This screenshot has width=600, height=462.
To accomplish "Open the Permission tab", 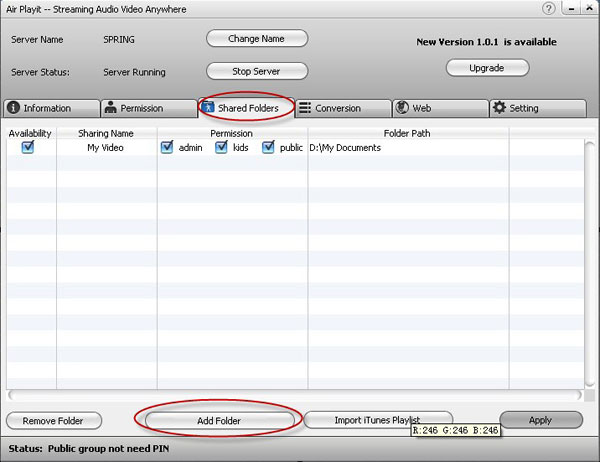I will tap(149, 108).
